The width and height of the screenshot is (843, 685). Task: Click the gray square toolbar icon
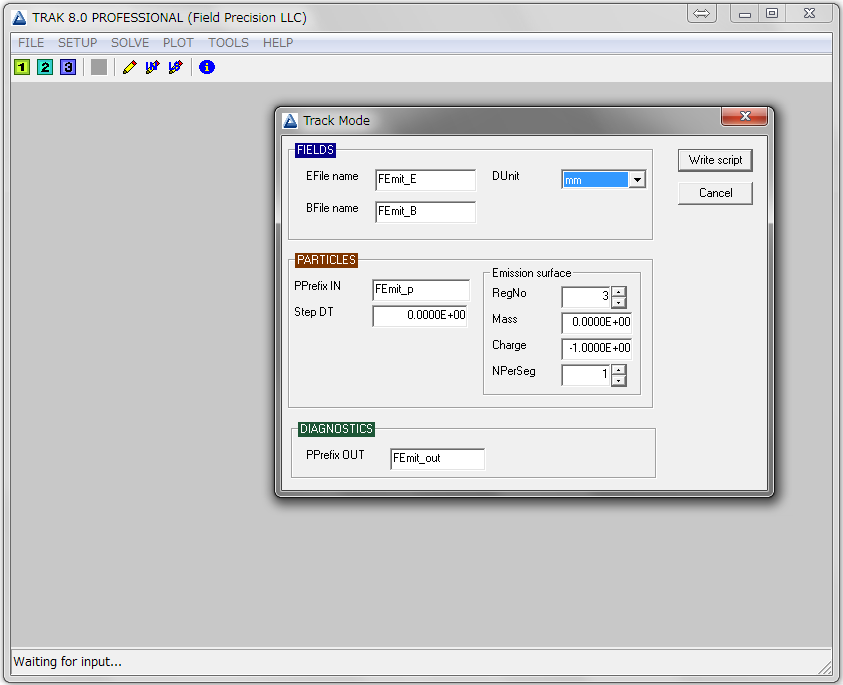99,67
